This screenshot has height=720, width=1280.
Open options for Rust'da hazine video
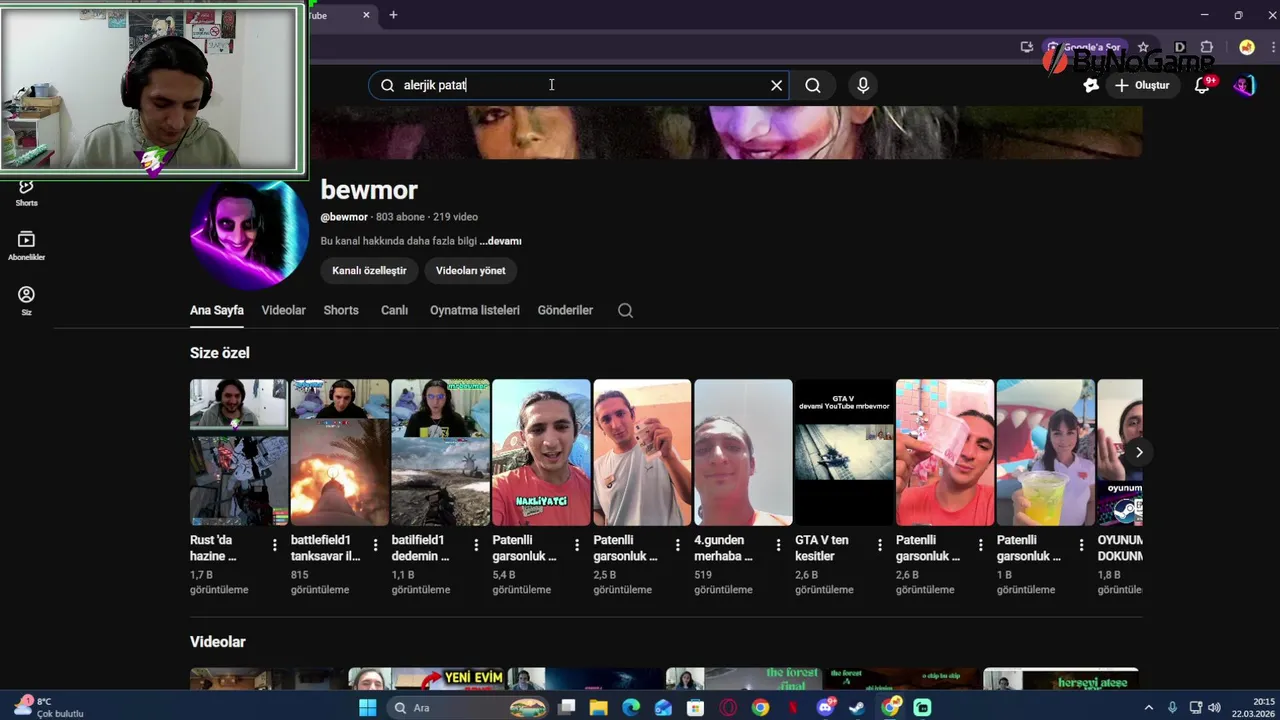click(x=275, y=545)
